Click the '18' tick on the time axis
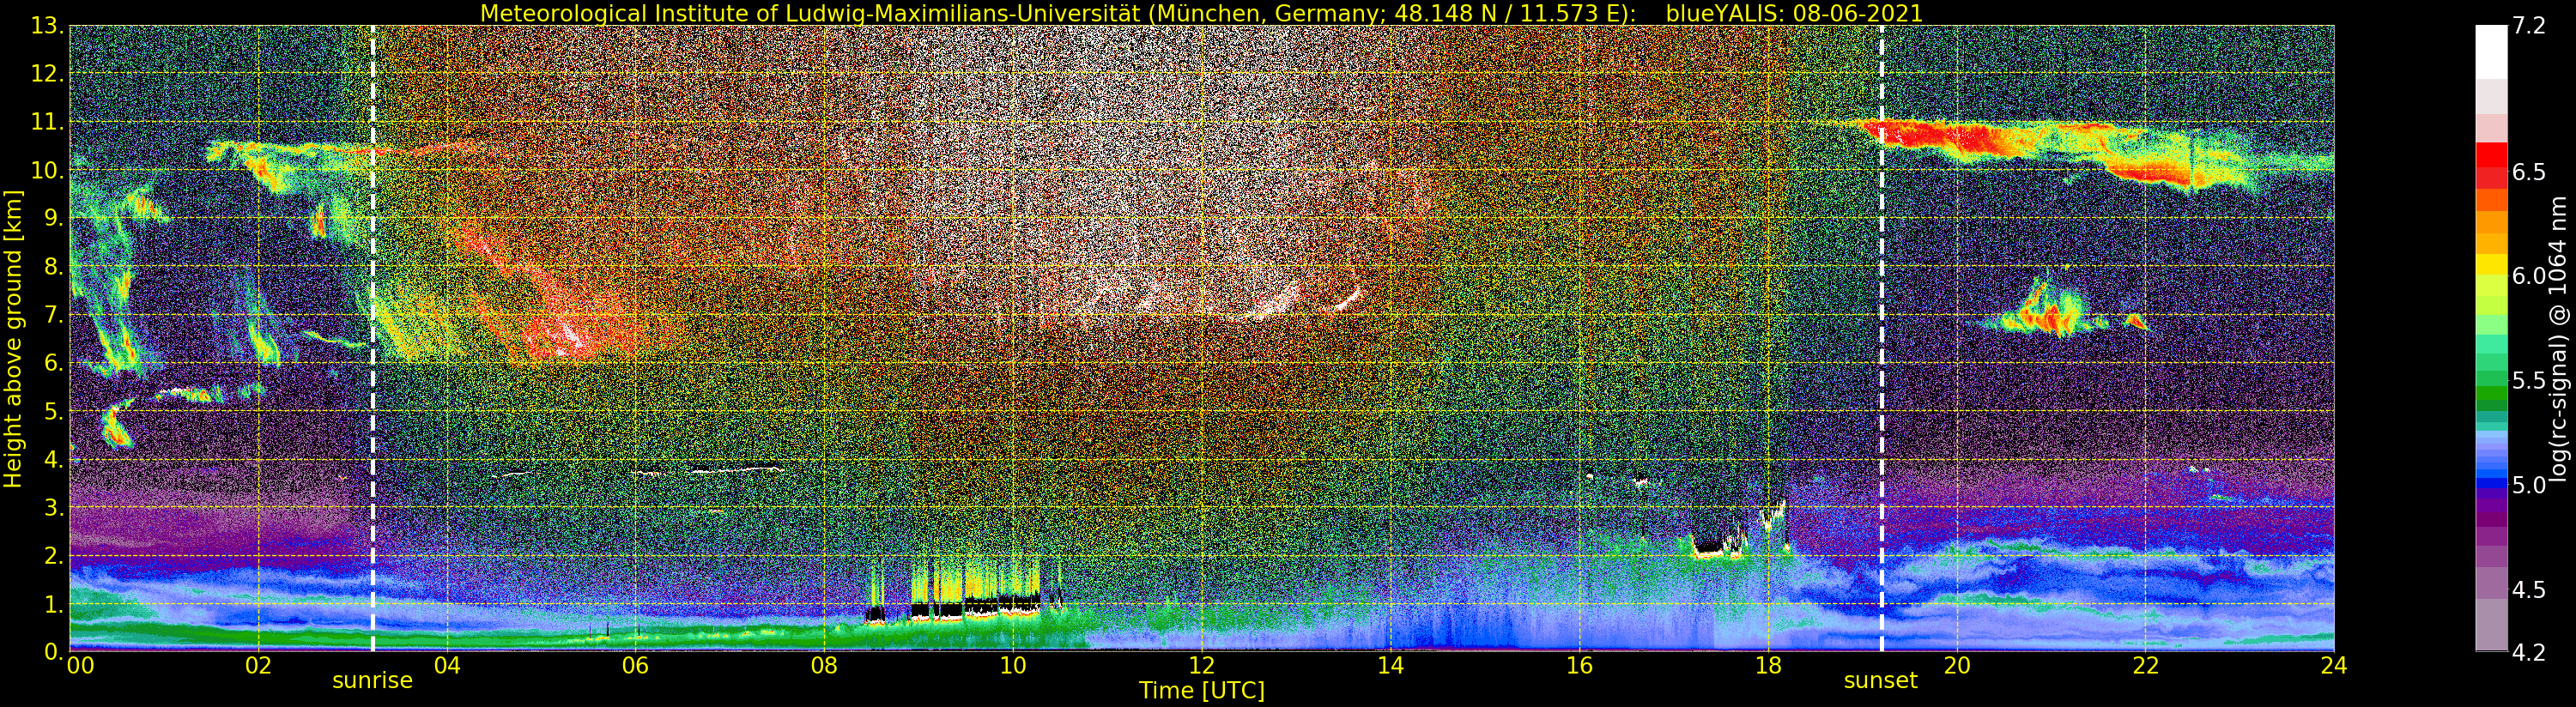Image resolution: width=2576 pixels, height=707 pixels. (x=1768, y=665)
